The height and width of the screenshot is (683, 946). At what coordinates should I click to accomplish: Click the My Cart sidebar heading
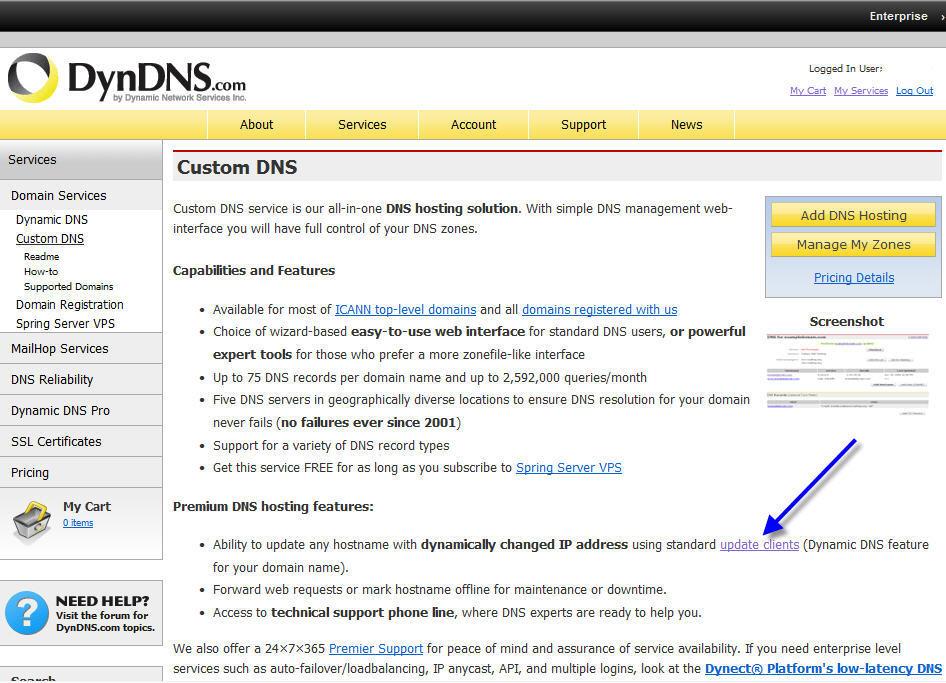[87, 506]
